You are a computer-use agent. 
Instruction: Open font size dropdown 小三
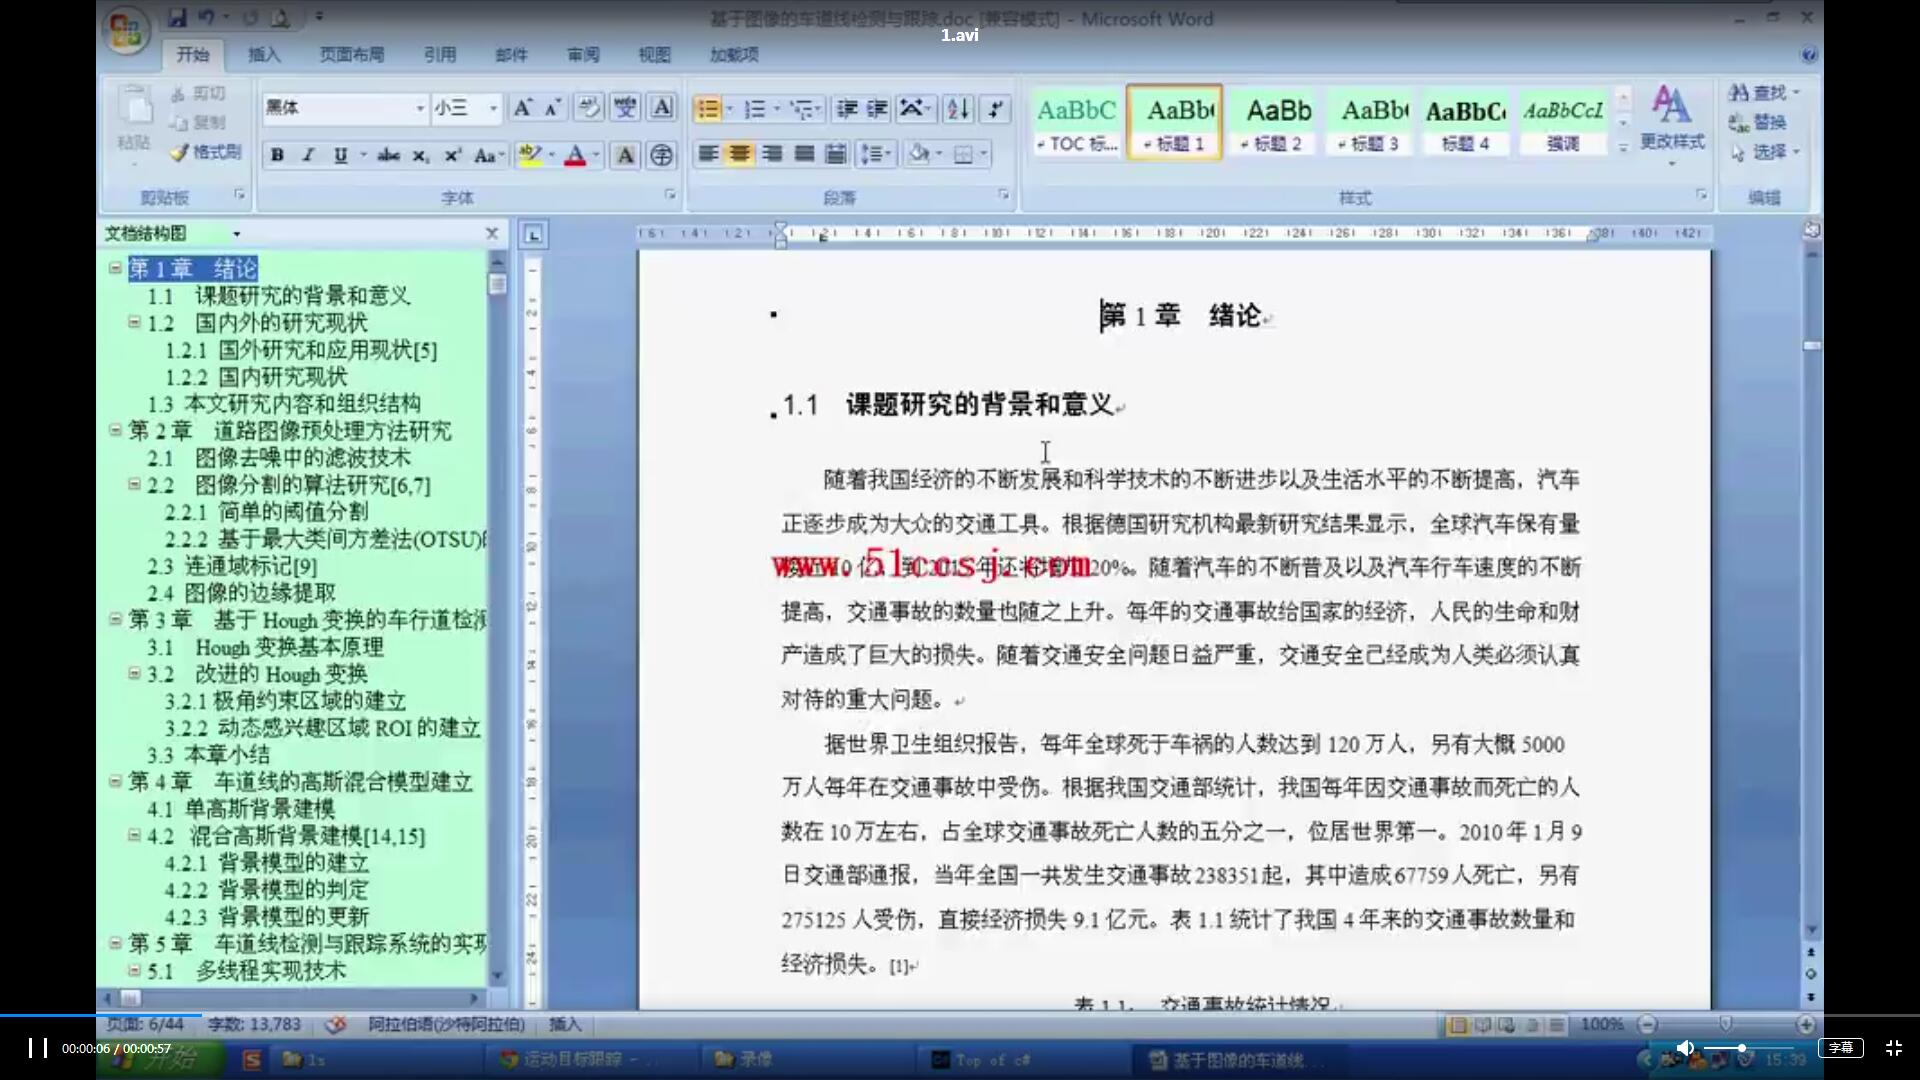[x=493, y=108]
